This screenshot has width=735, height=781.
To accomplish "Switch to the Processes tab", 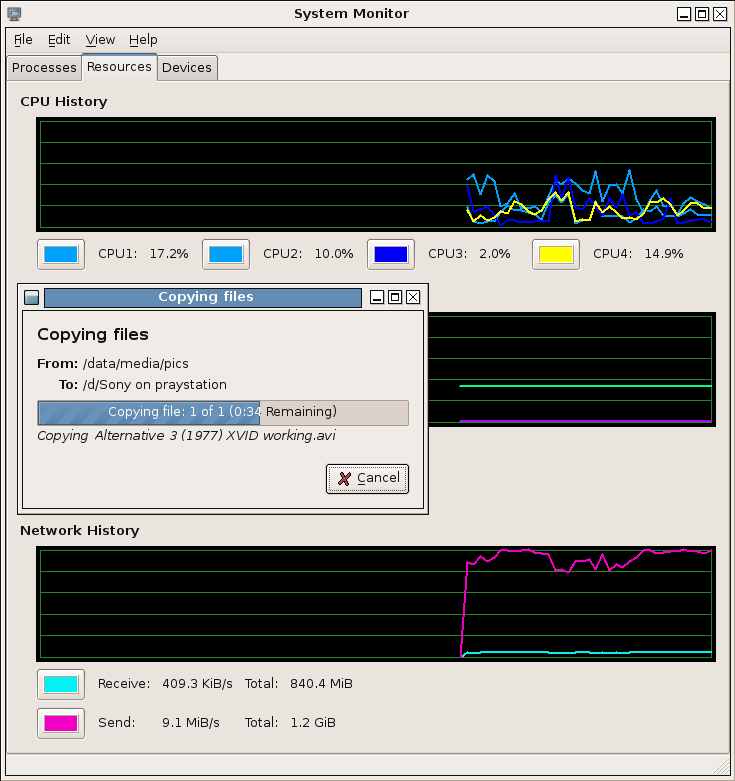I will [x=44, y=68].
